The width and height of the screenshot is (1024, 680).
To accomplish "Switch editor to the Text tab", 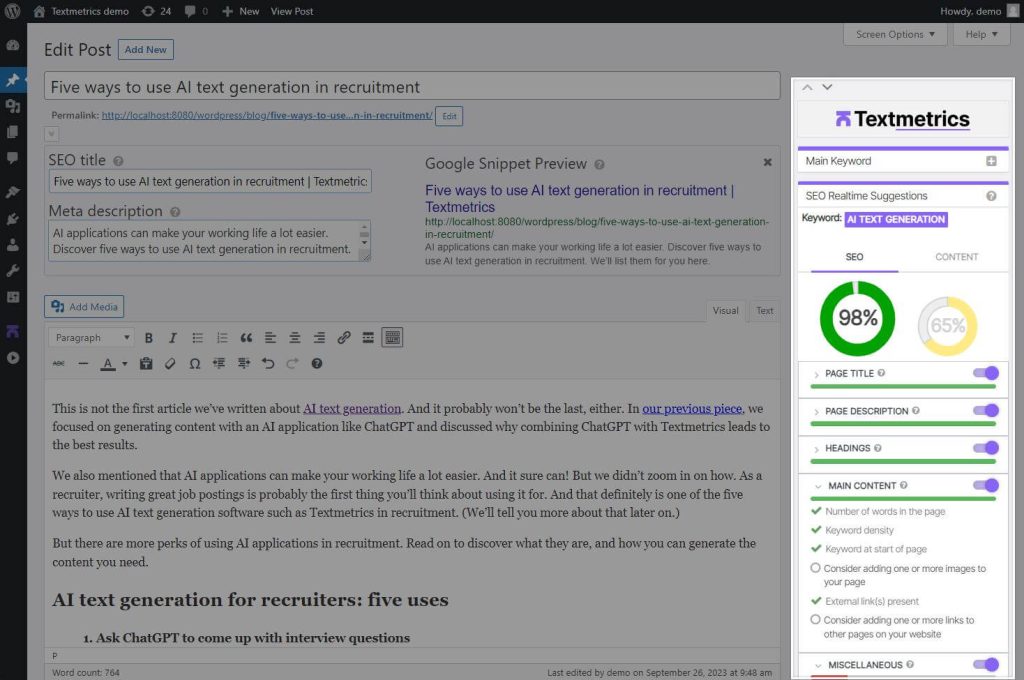I will tap(764, 311).
